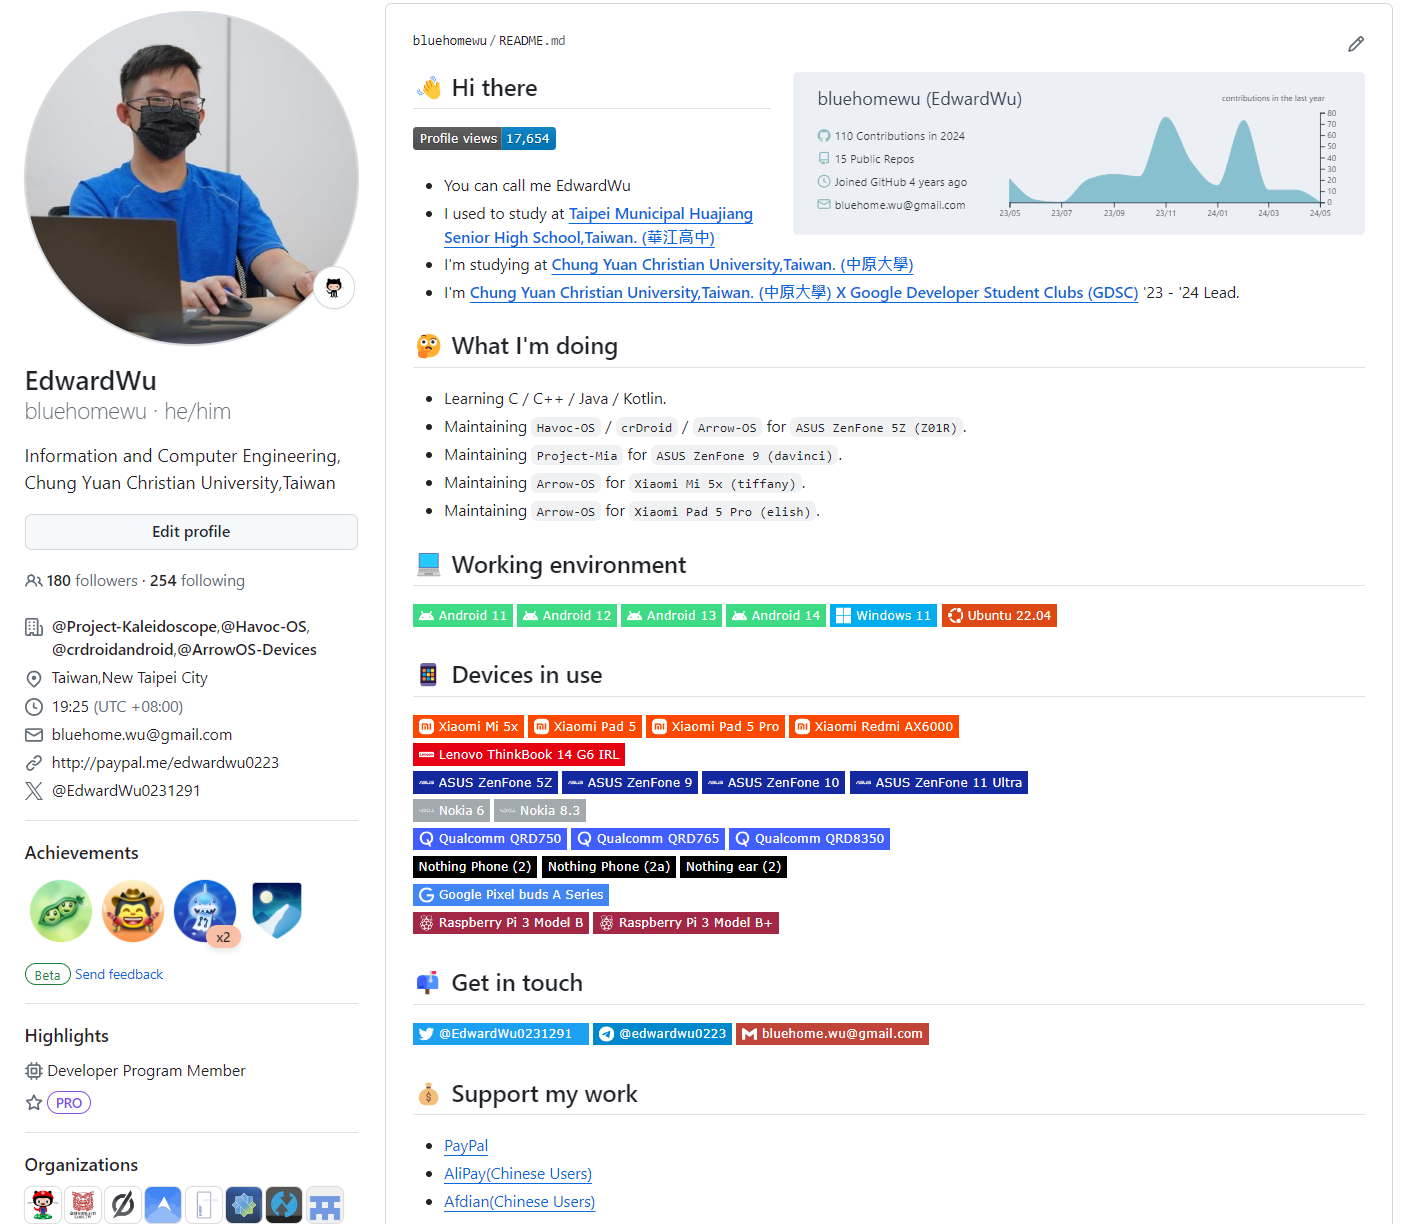Open the first organization avatar
The image size is (1407, 1224).
(42, 1204)
